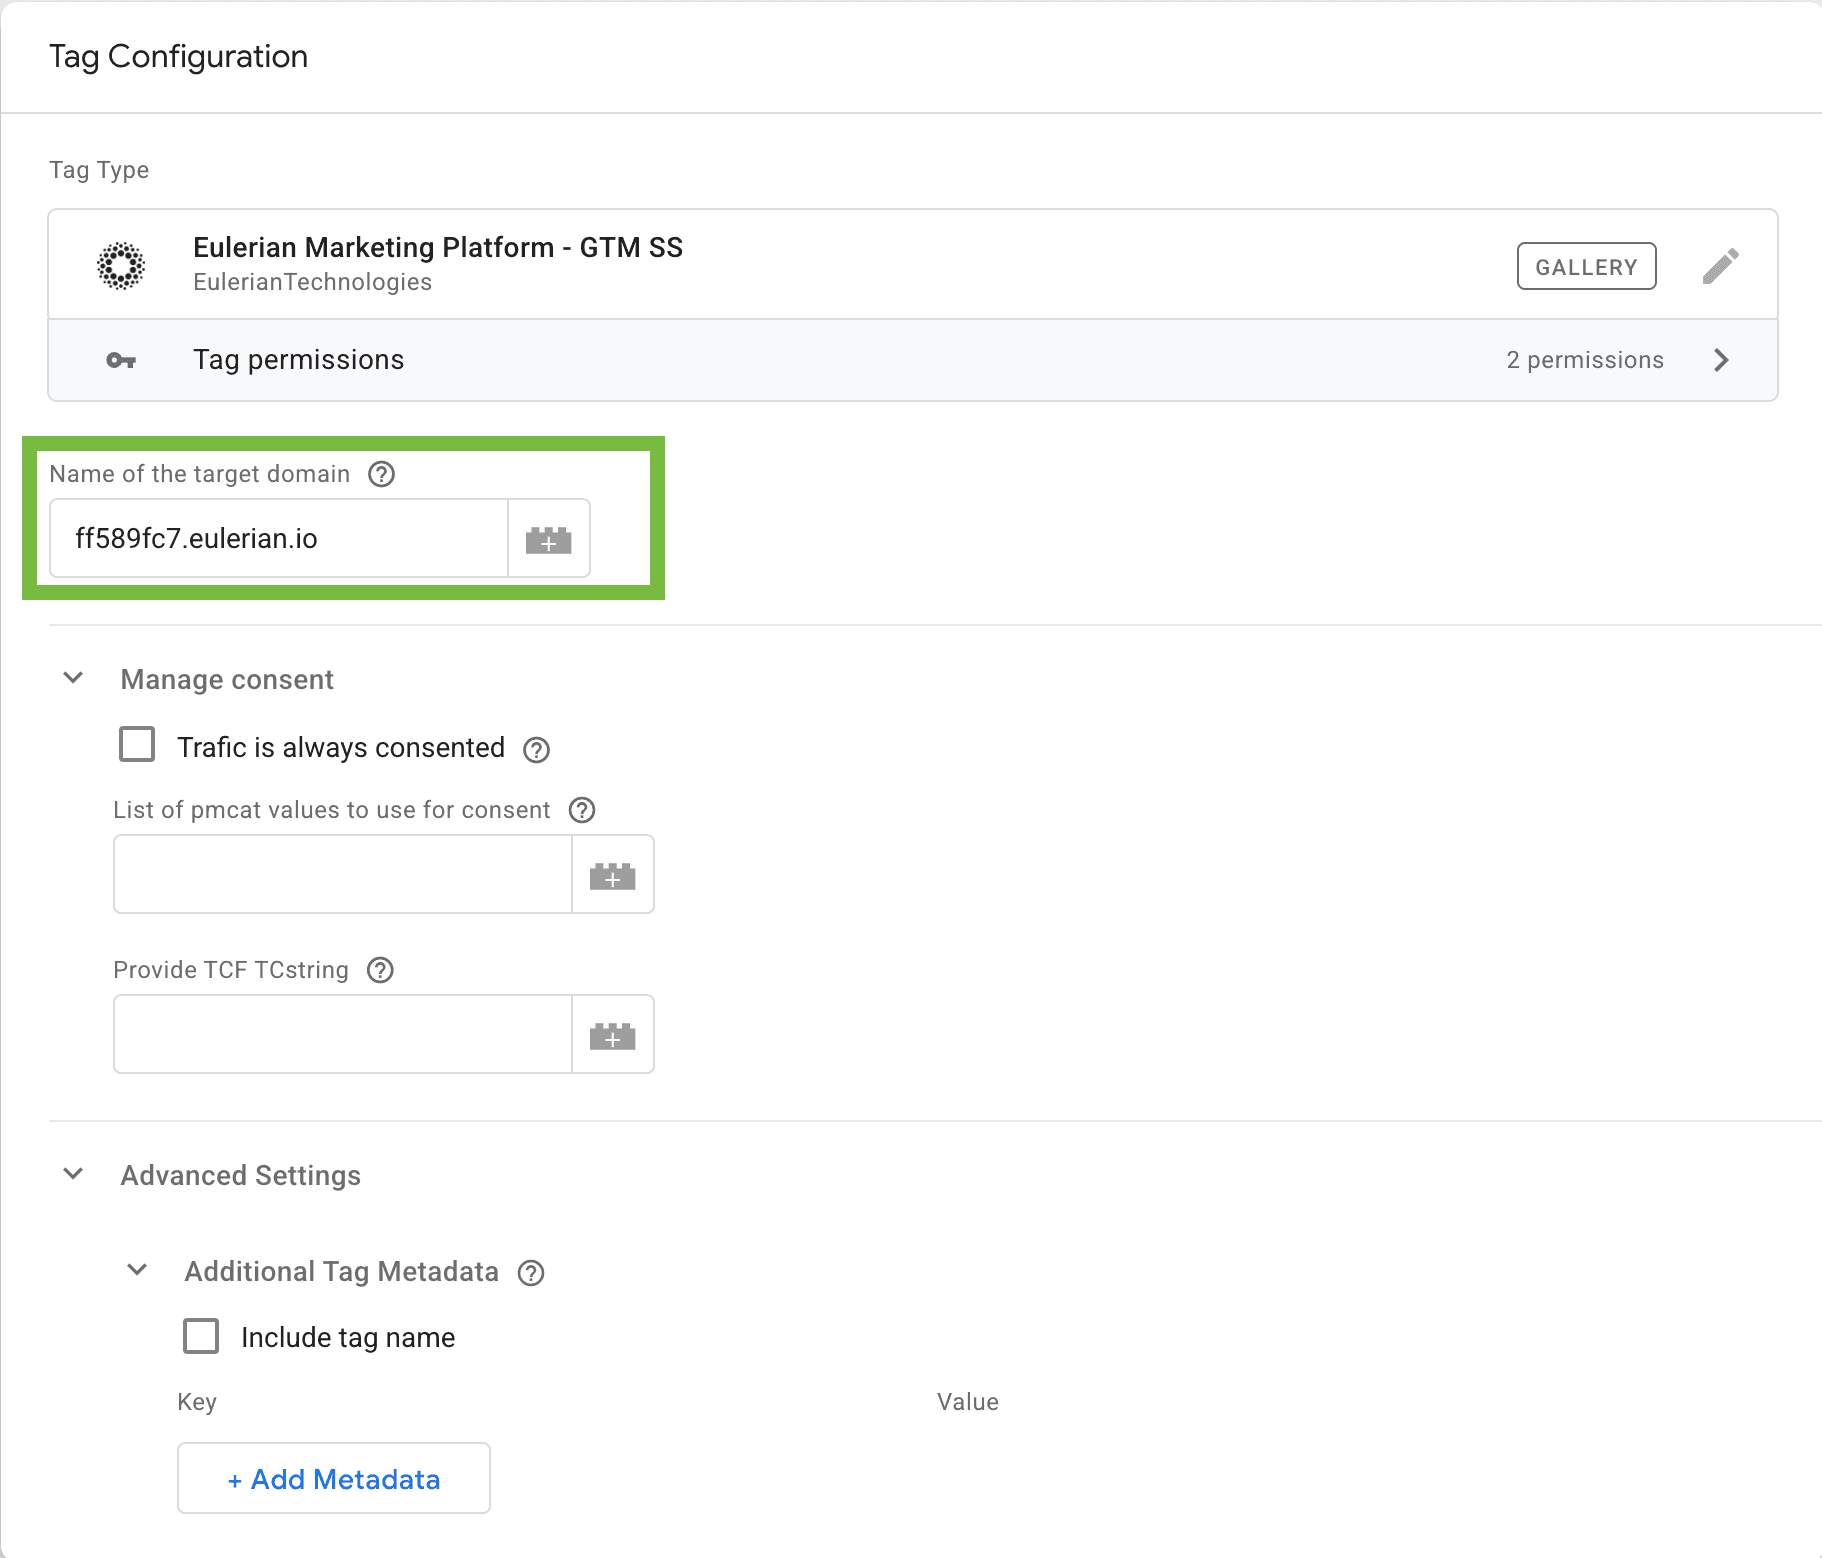
Task: Click the help icon beside Name of the target domain
Action: click(381, 474)
